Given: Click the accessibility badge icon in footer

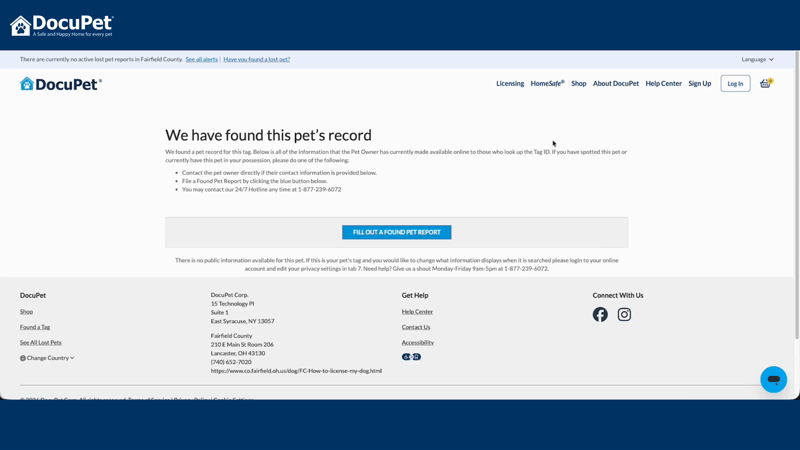Looking at the screenshot, I should pyautogui.click(x=411, y=357).
